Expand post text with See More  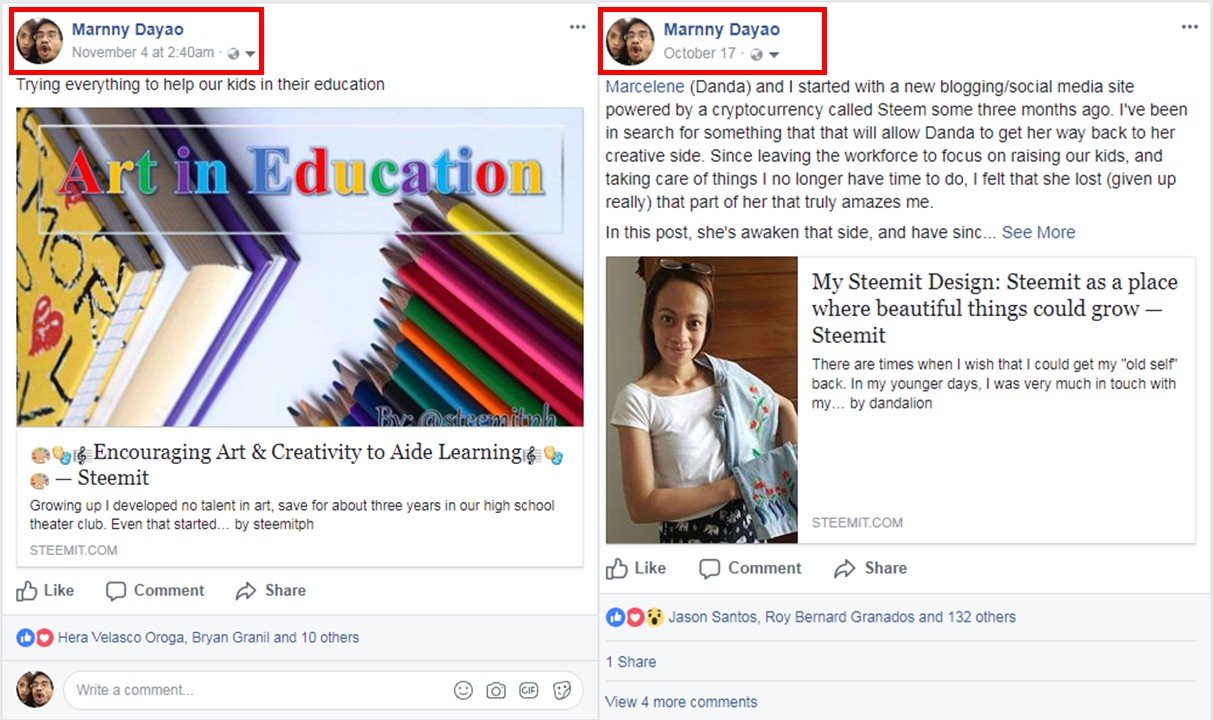point(1038,232)
